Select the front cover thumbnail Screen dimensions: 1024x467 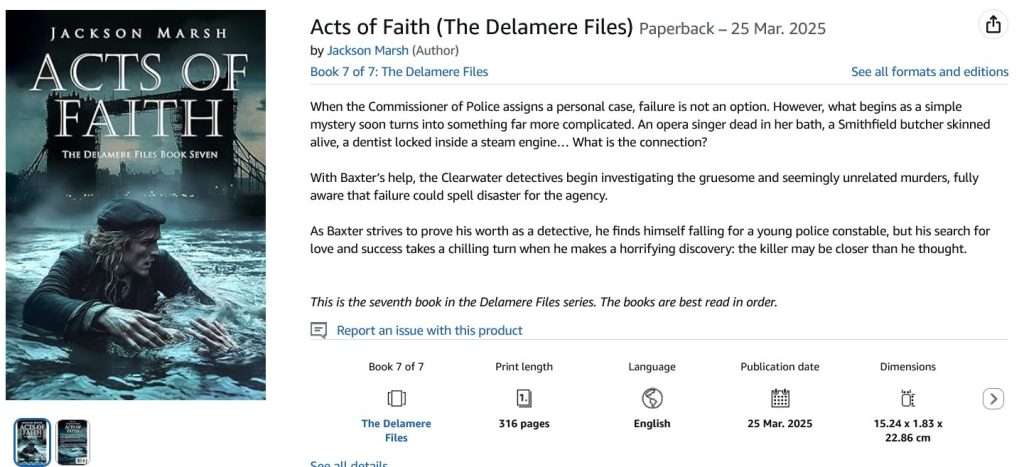tap(32, 441)
